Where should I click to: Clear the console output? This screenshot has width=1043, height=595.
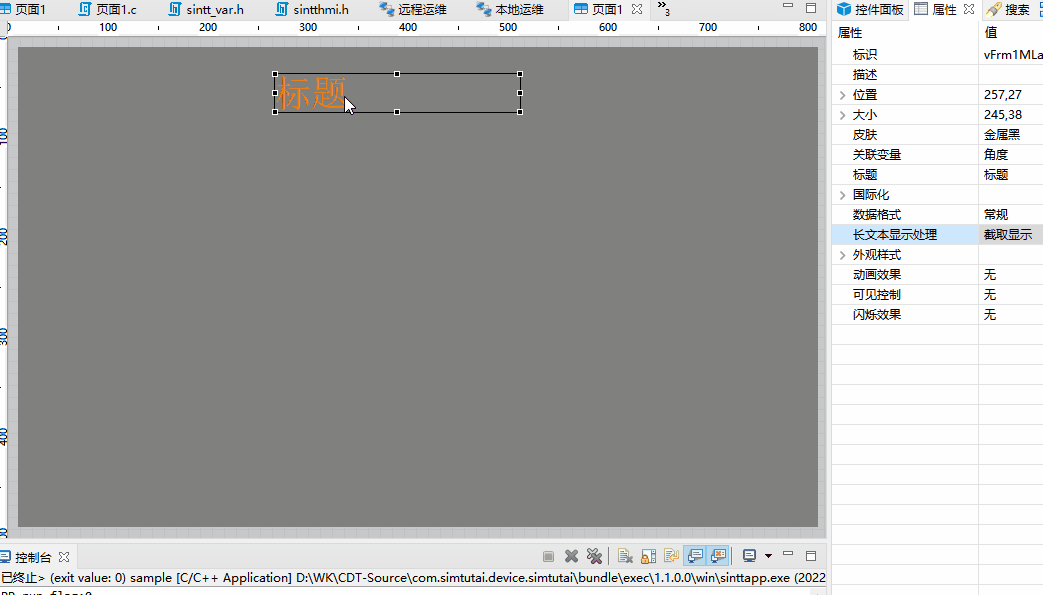(625, 556)
